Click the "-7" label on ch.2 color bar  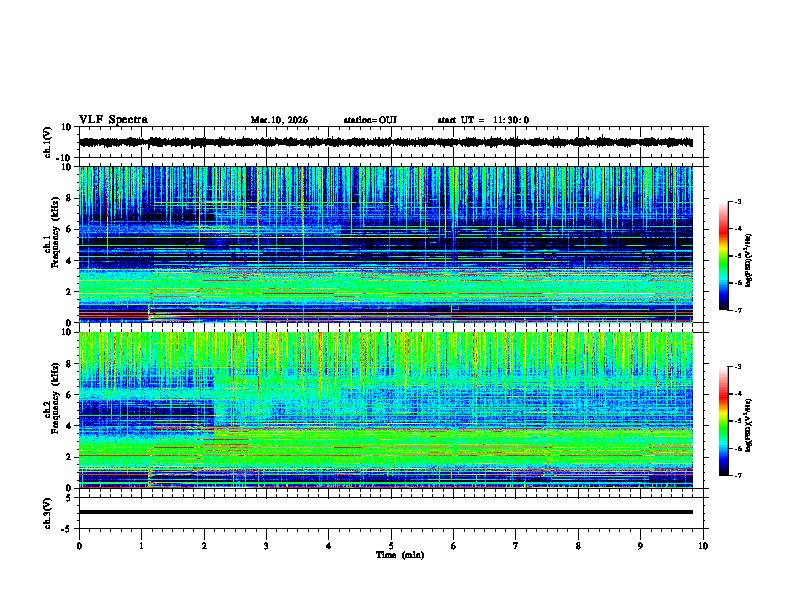point(737,476)
